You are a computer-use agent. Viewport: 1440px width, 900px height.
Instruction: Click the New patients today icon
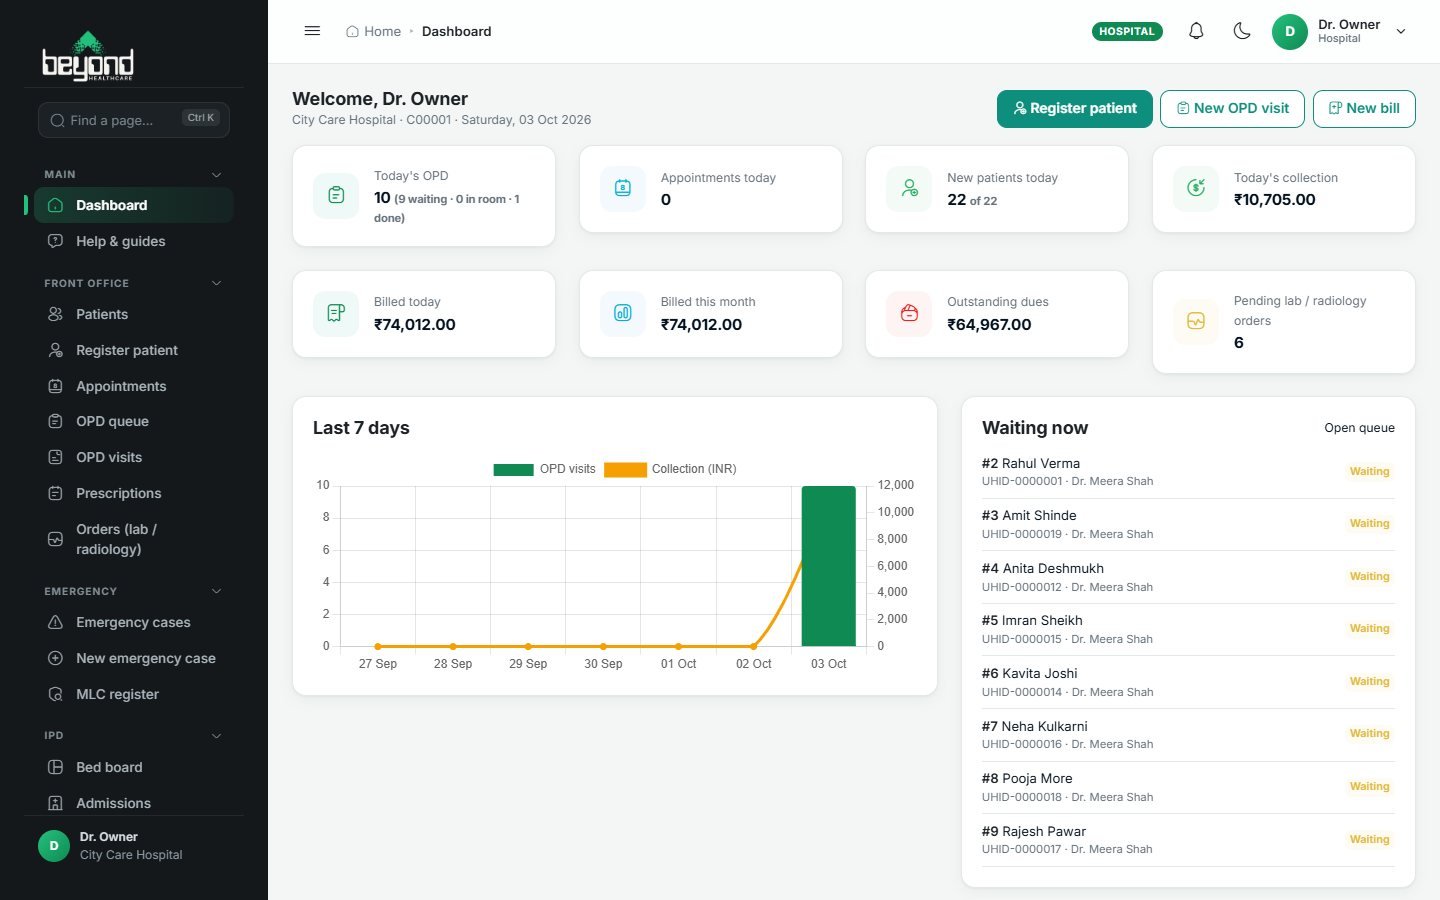click(909, 188)
